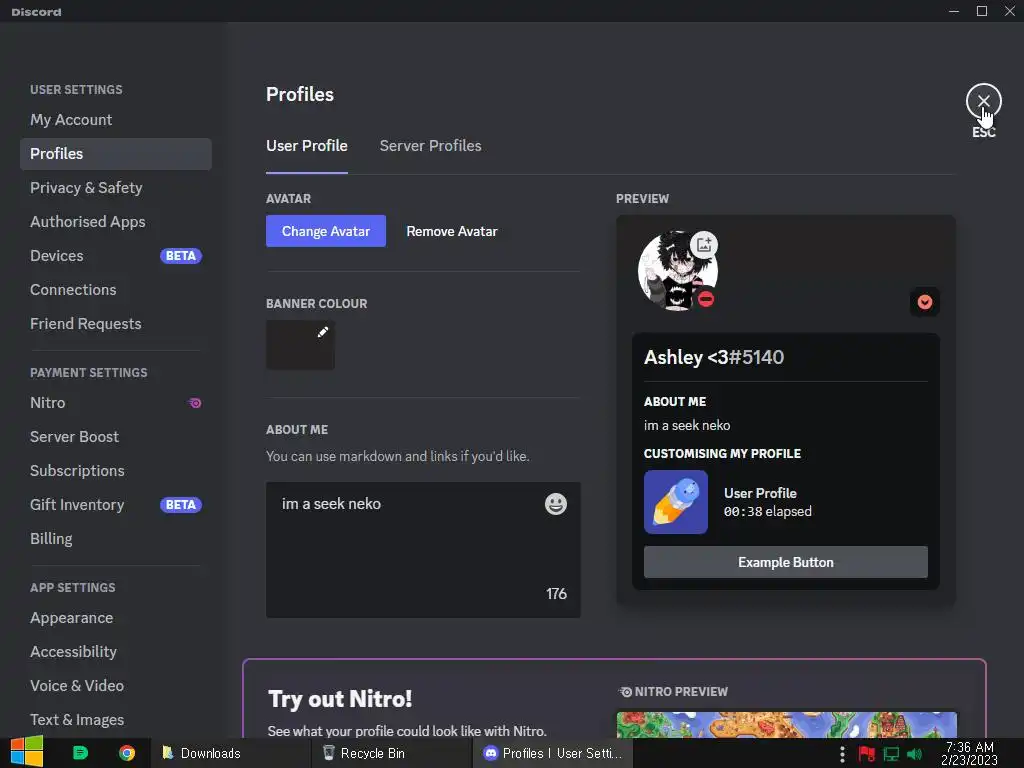
Task: Click the network icon in system tray
Action: coord(891,754)
